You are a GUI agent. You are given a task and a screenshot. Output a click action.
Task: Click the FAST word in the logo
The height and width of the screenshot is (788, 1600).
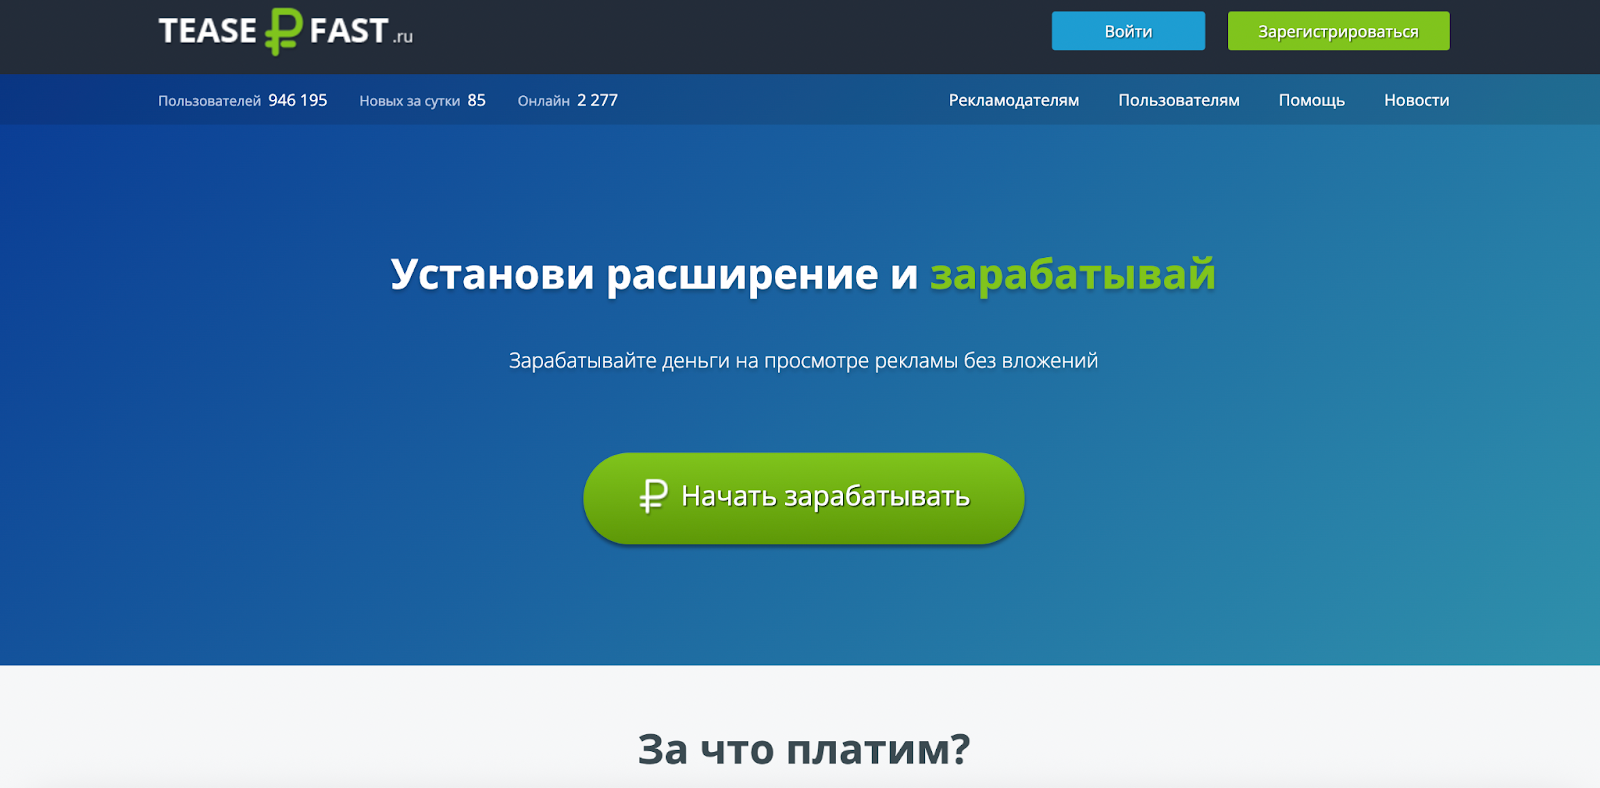click(348, 31)
